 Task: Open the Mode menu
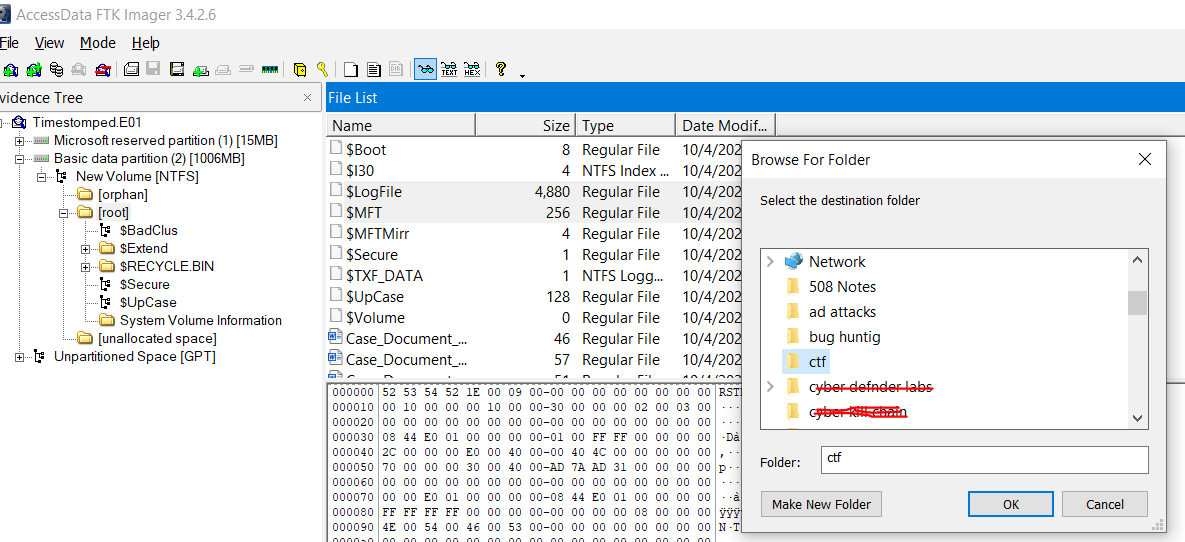click(98, 43)
